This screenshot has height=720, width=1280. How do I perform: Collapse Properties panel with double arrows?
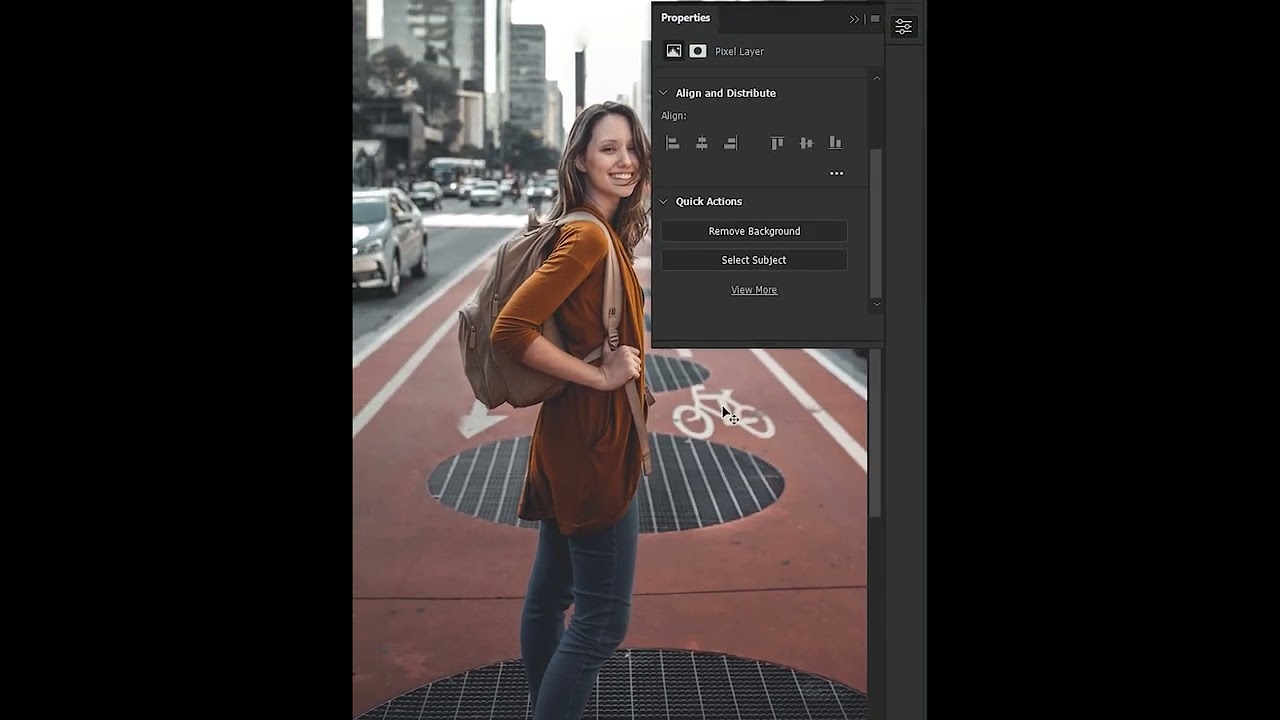[854, 19]
